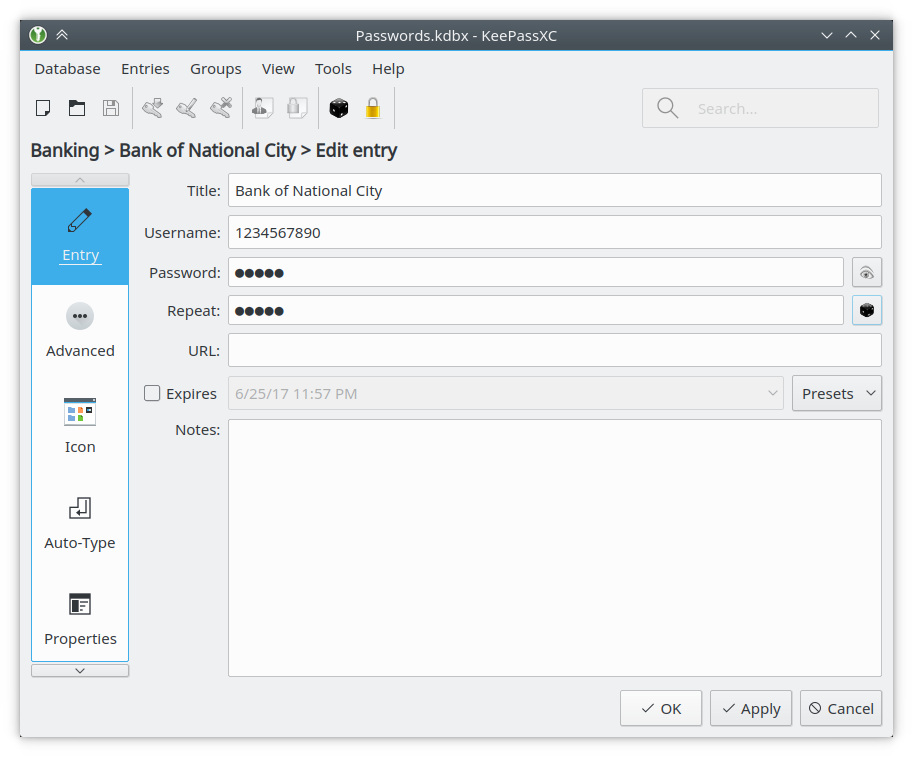Lock the database with the padlock icon
The height and width of the screenshot is (757, 913).
point(373,108)
